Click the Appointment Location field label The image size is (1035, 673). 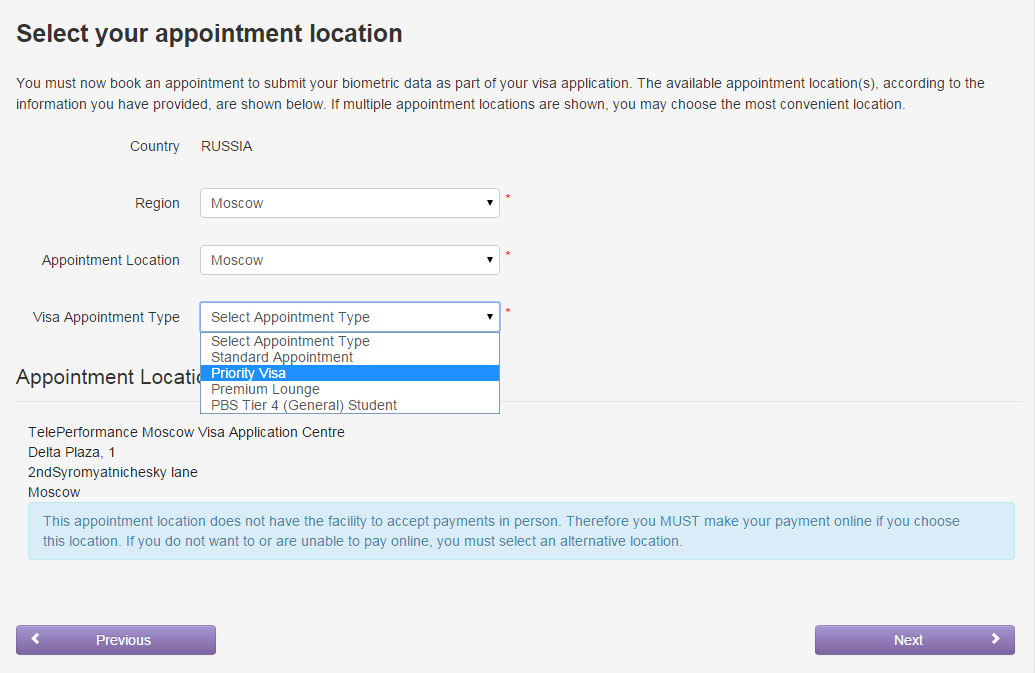coord(111,261)
